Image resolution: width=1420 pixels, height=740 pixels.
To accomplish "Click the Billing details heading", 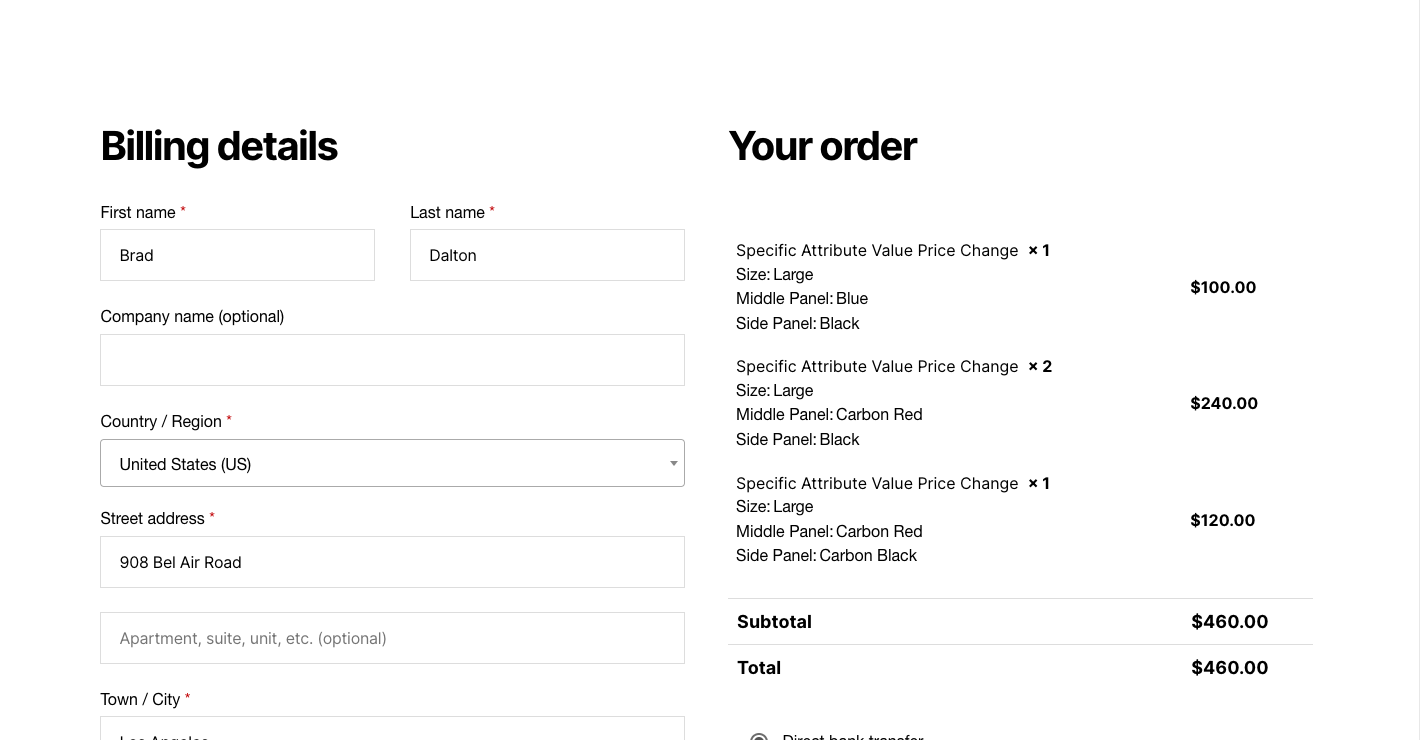I will [x=219, y=146].
